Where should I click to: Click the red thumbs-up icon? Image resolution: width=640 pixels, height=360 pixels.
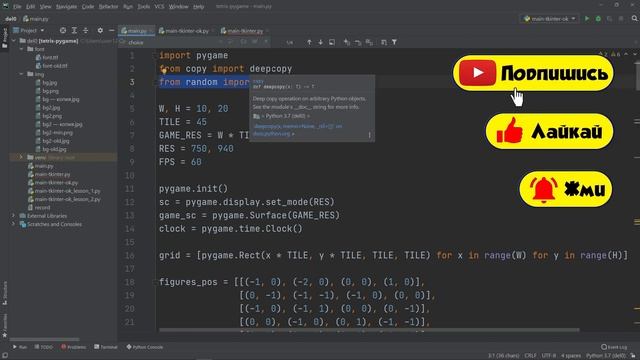[x=509, y=130]
